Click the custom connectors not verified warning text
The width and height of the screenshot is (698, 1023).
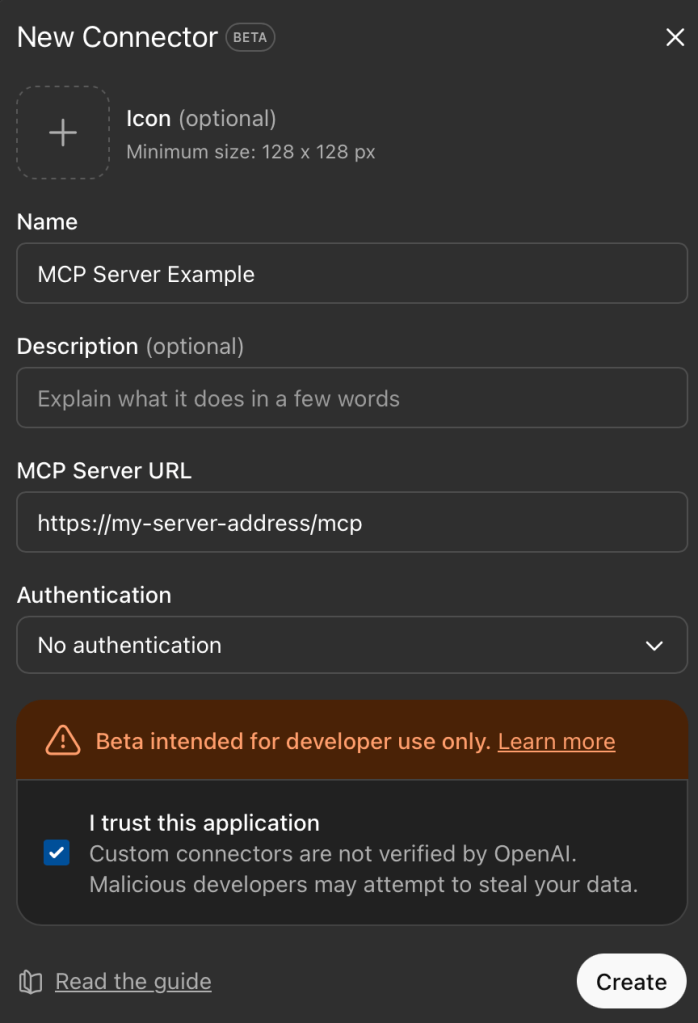pyautogui.click(x=363, y=869)
